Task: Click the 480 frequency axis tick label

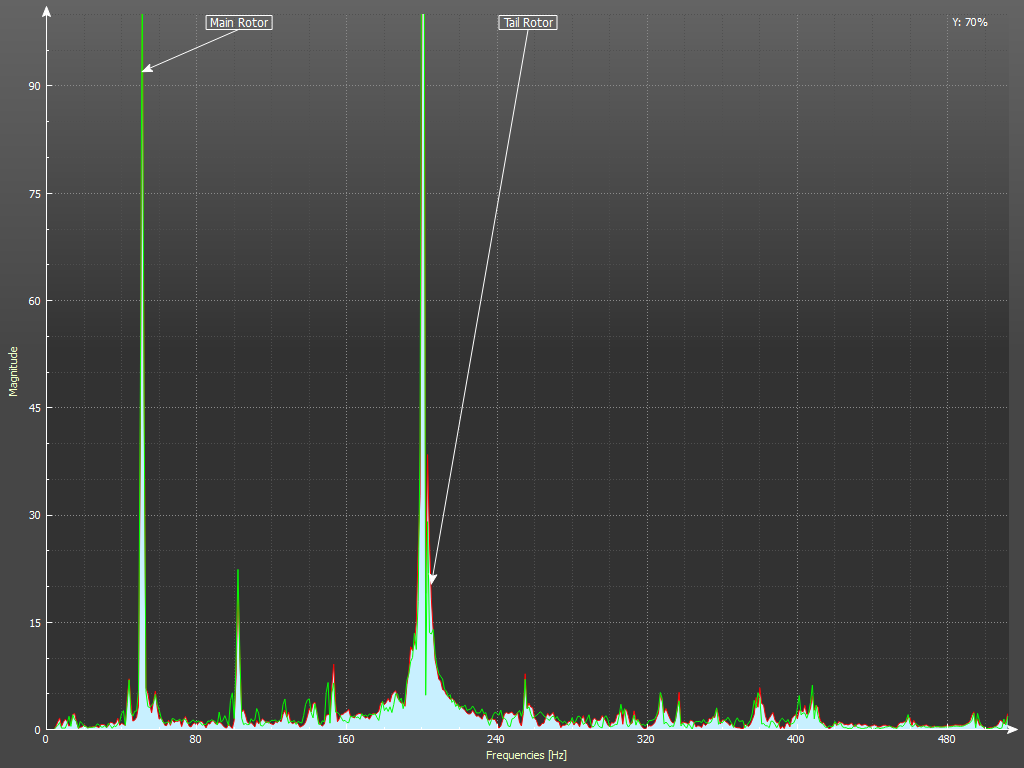Action: 945,740
